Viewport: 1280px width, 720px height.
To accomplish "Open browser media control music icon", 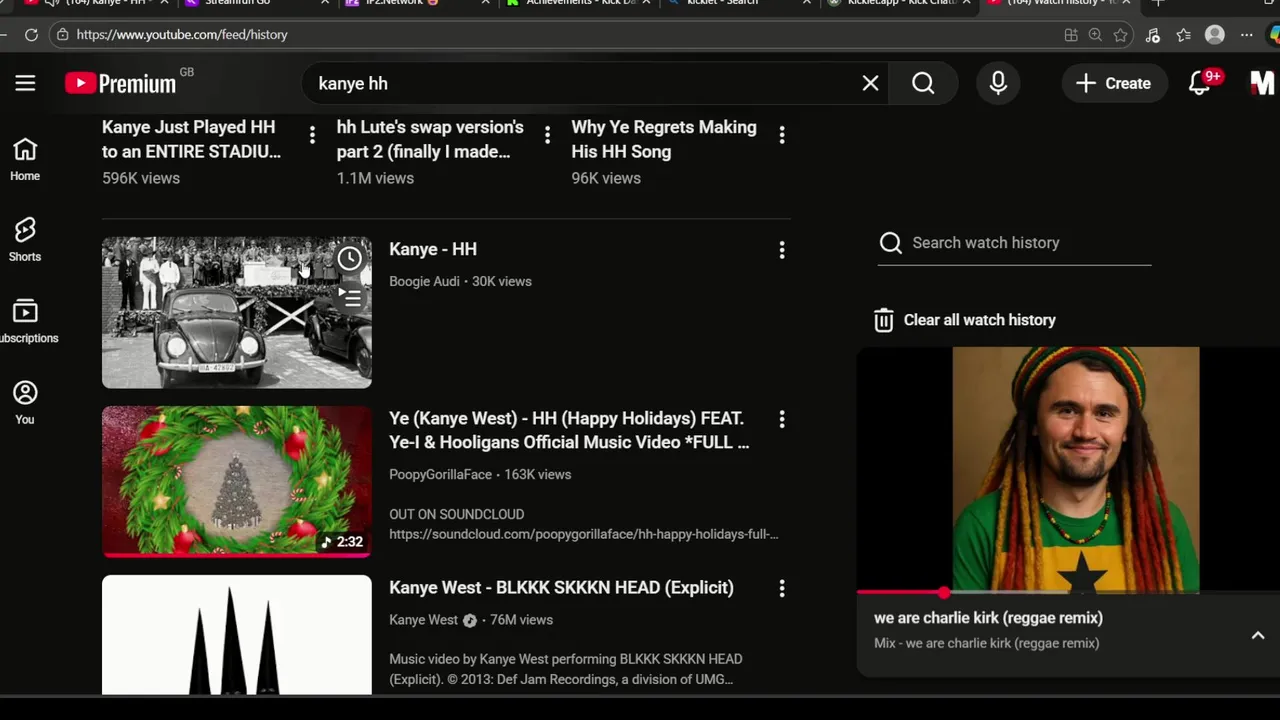I will 1153,35.
